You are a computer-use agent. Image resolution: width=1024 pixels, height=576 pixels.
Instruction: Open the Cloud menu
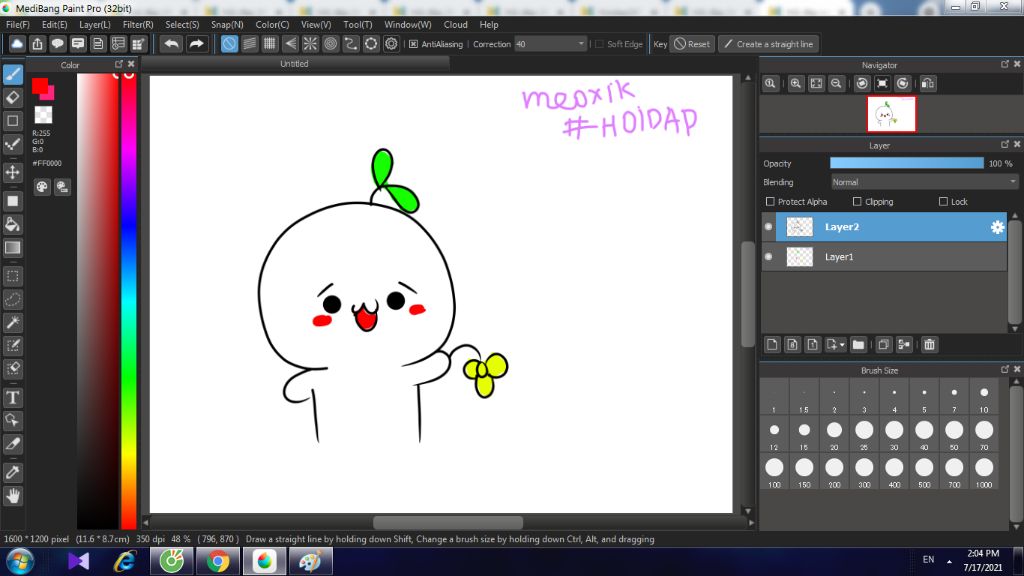[x=455, y=24]
